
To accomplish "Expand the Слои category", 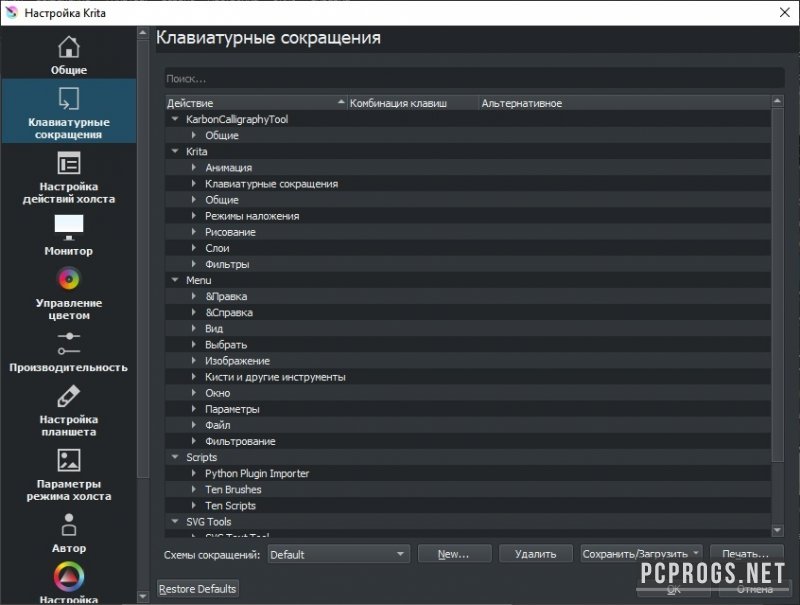I will coord(193,248).
